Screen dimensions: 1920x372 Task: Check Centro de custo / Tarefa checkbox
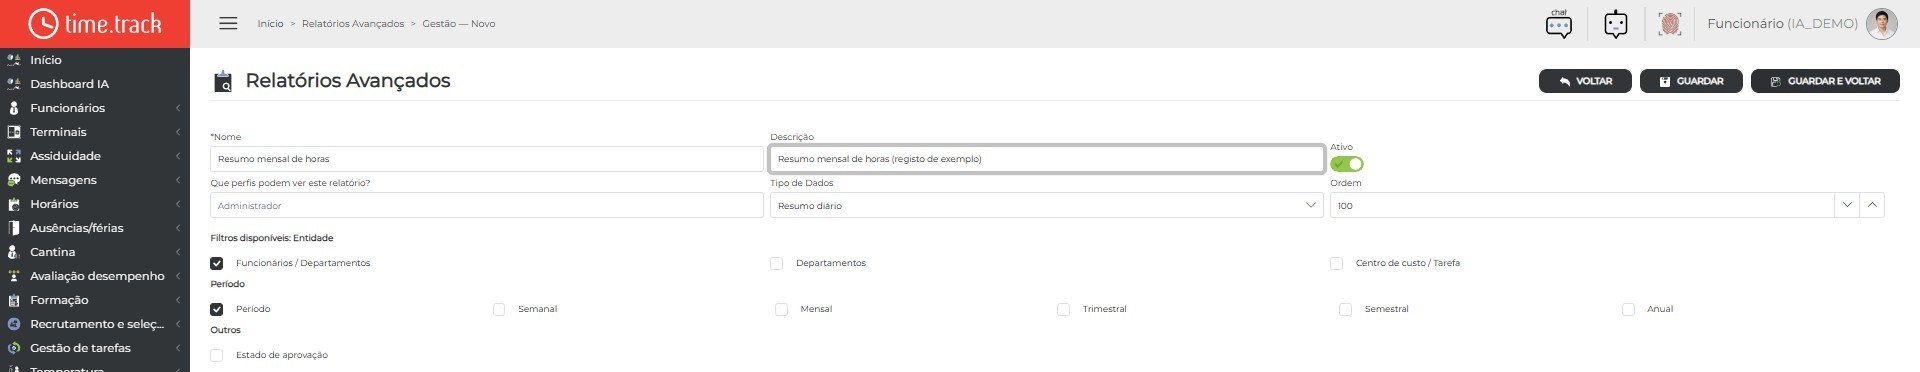click(1337, 263)
